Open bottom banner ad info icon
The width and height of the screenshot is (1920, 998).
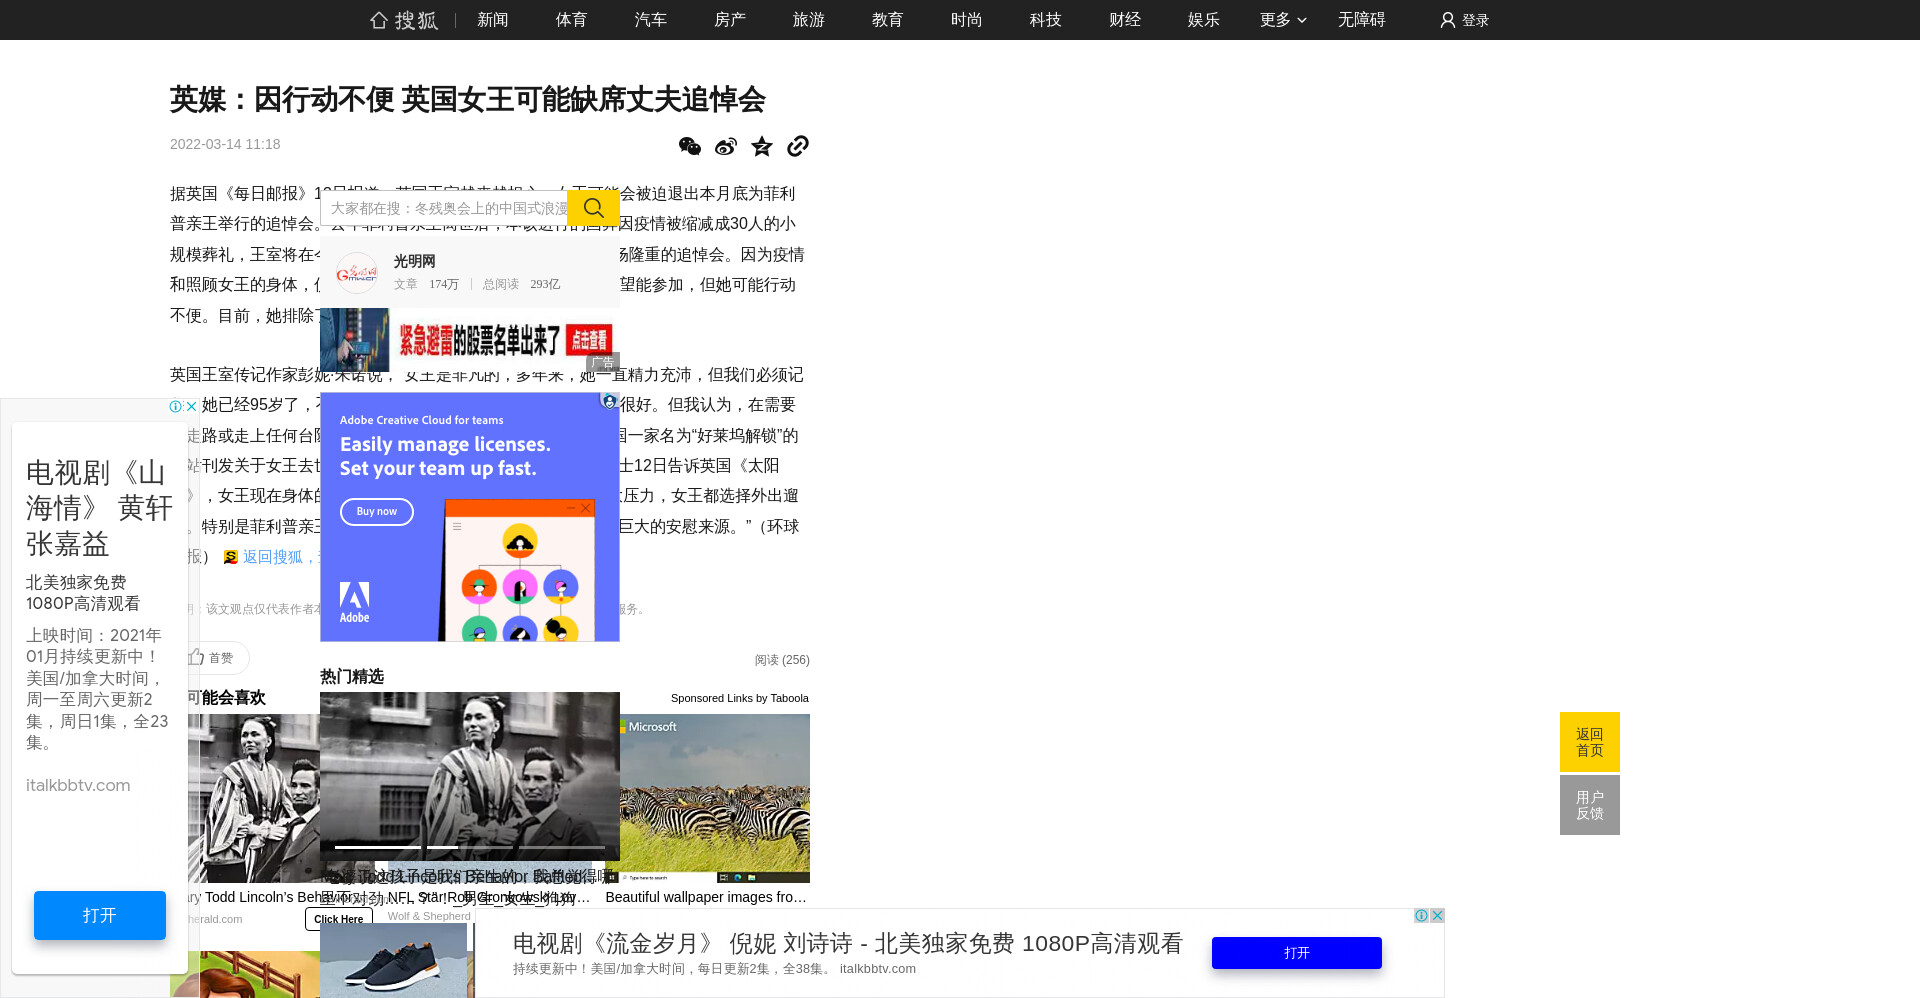pyautogui.click(x=1421, y=915)
